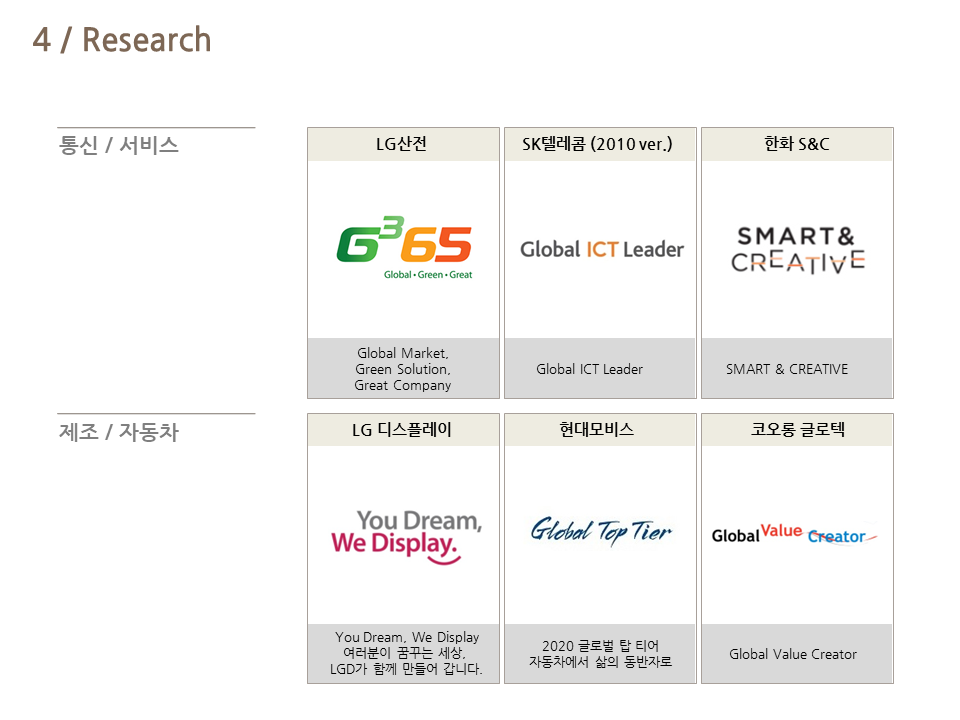
Task: Select the '제조 / 자동차' category label
Action: [119, 432]
